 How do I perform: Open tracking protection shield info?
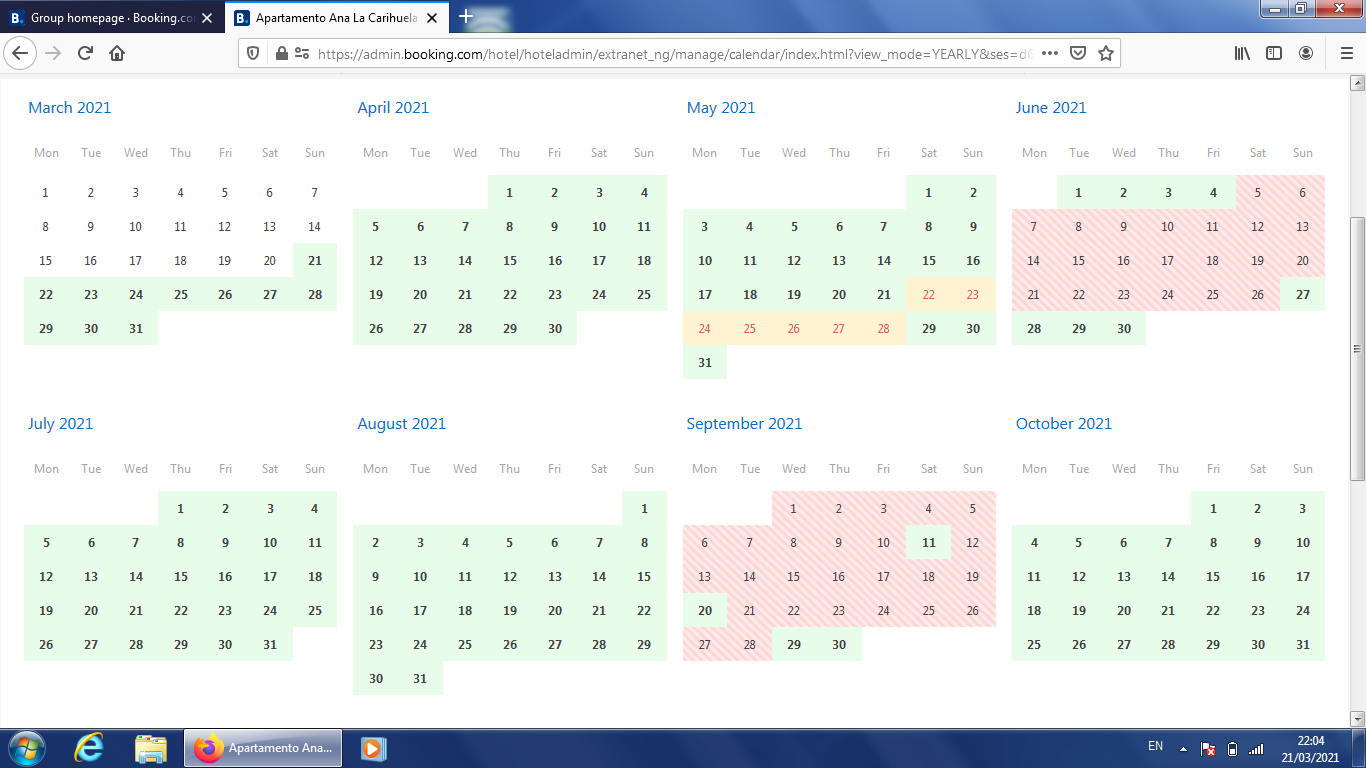pos(253,53)
